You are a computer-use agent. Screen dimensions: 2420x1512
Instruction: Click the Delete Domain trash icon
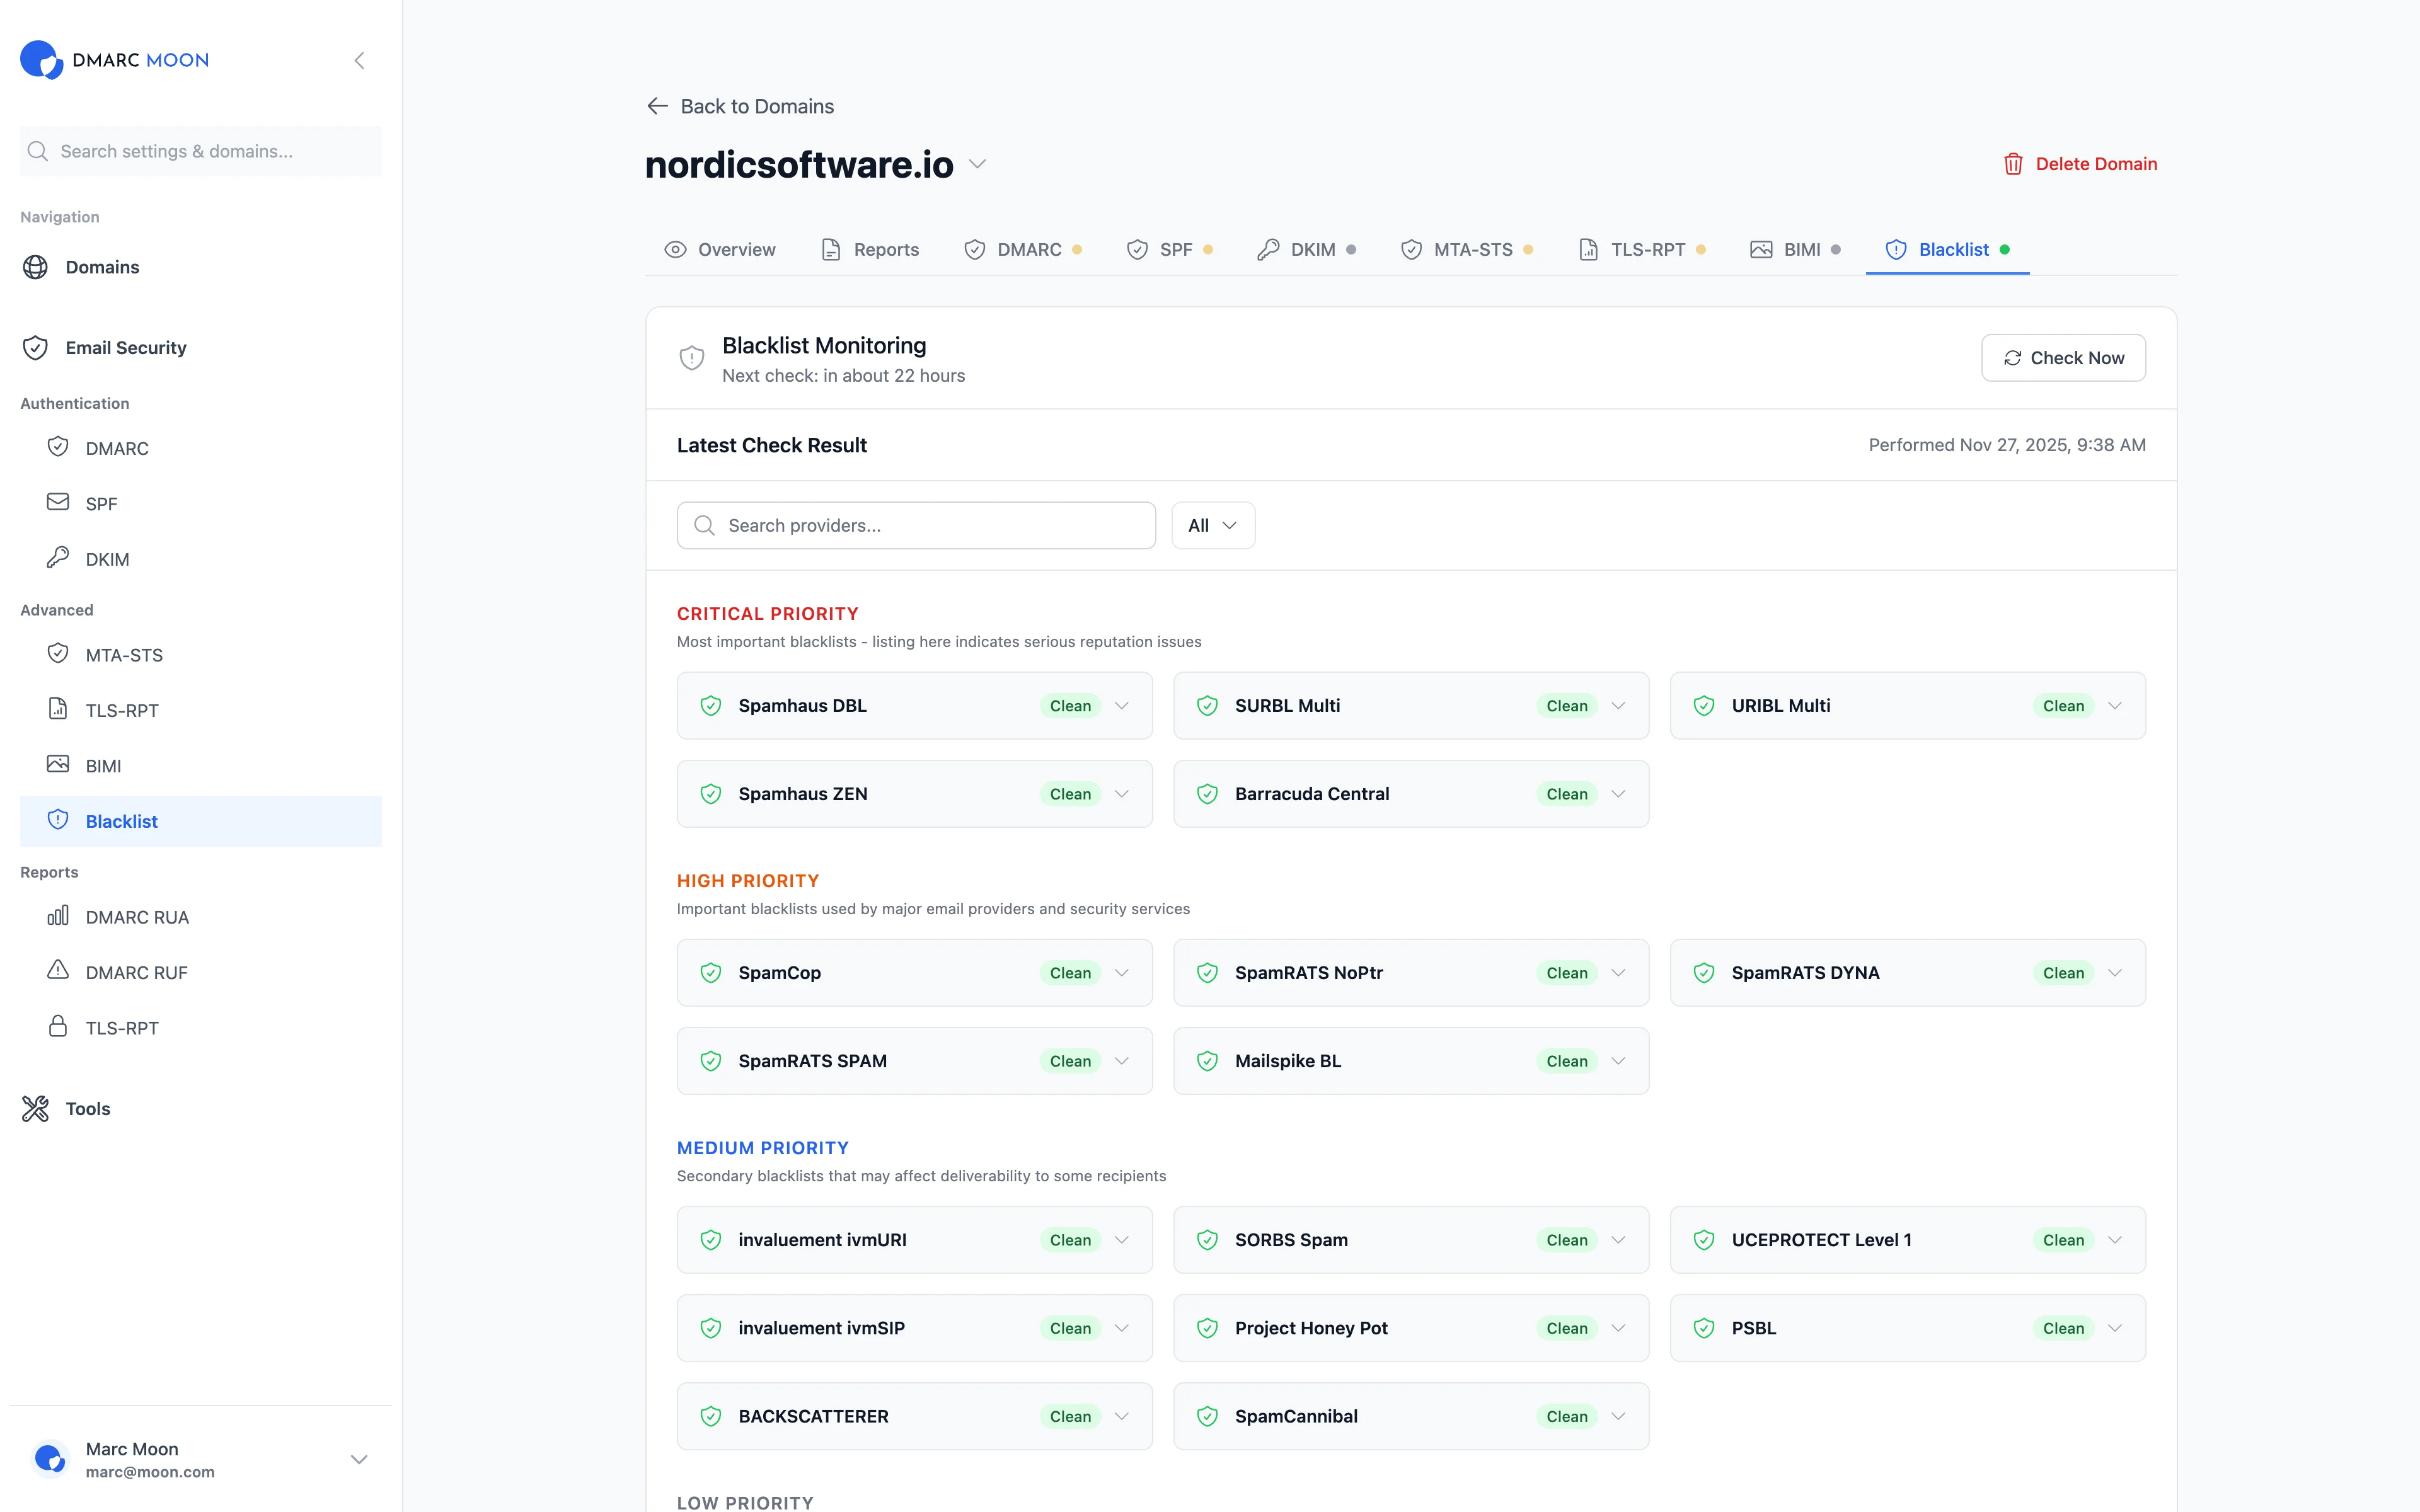[2013, 163]
